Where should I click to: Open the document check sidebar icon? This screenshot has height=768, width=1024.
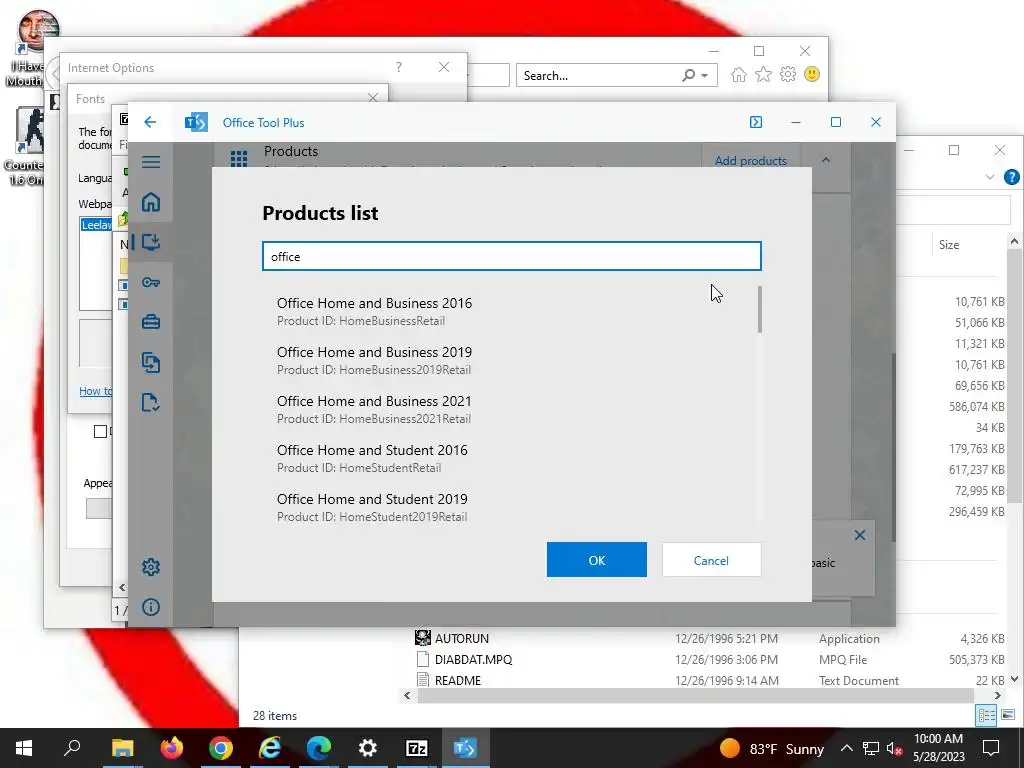pos(151,403)
